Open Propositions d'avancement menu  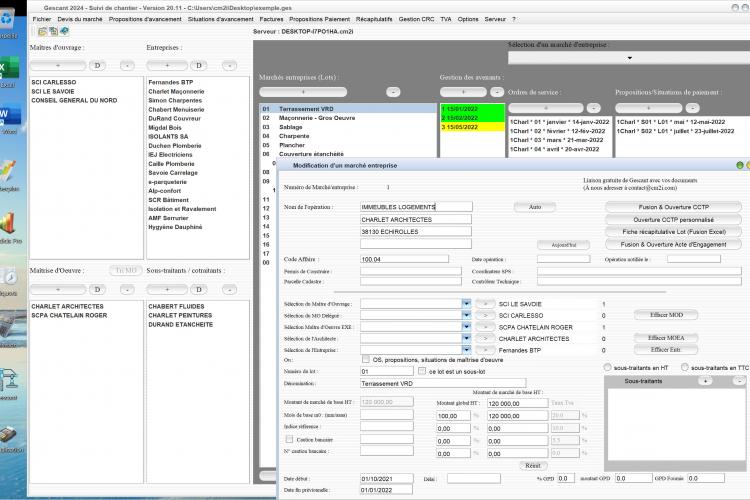pyautogui.click(x=145, y=19)
